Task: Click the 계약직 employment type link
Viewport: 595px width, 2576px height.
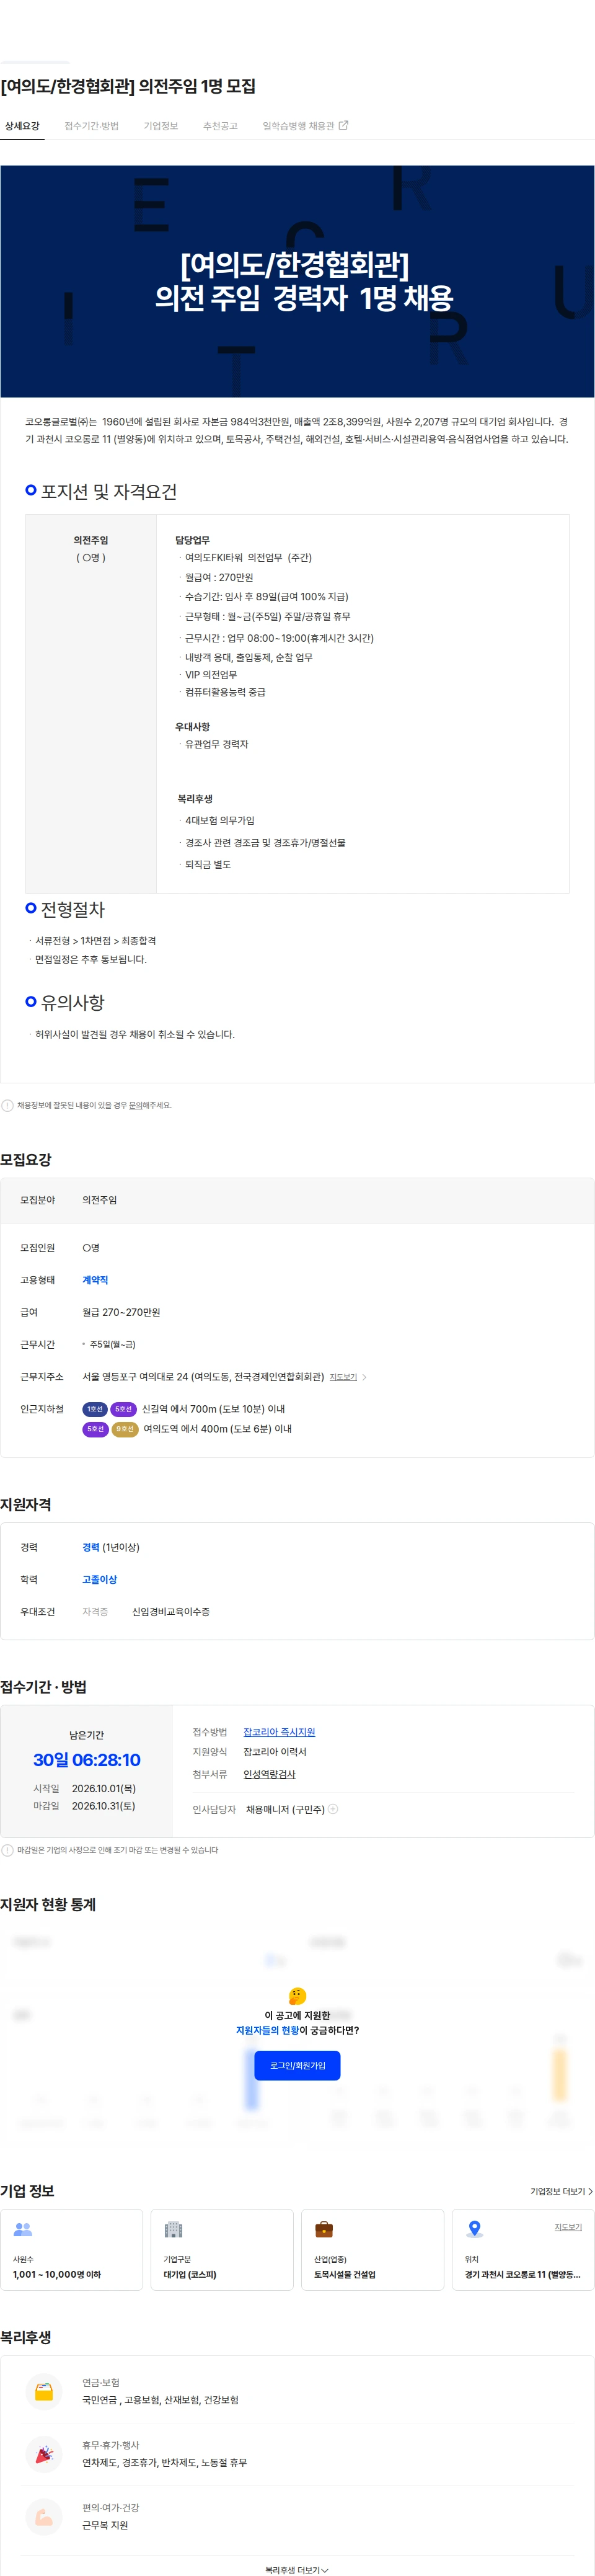Action: (95, 1280)
